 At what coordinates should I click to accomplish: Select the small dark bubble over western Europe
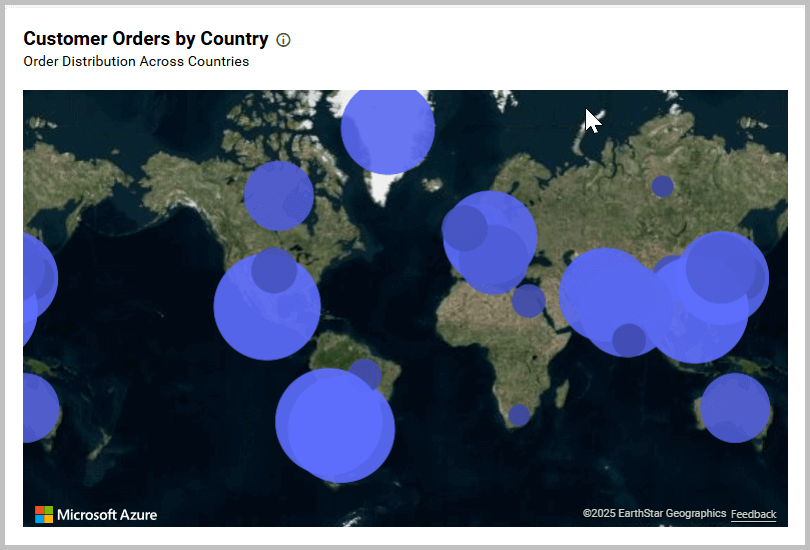click(x=464, y=228)
